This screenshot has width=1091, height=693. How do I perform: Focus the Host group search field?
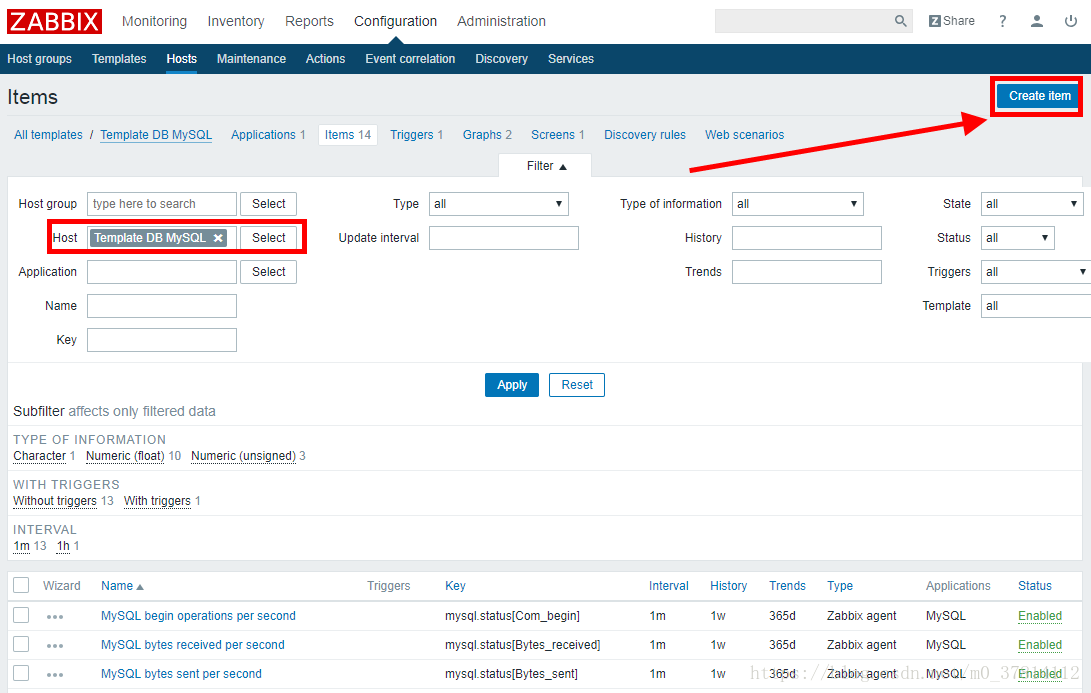point(161,204)
